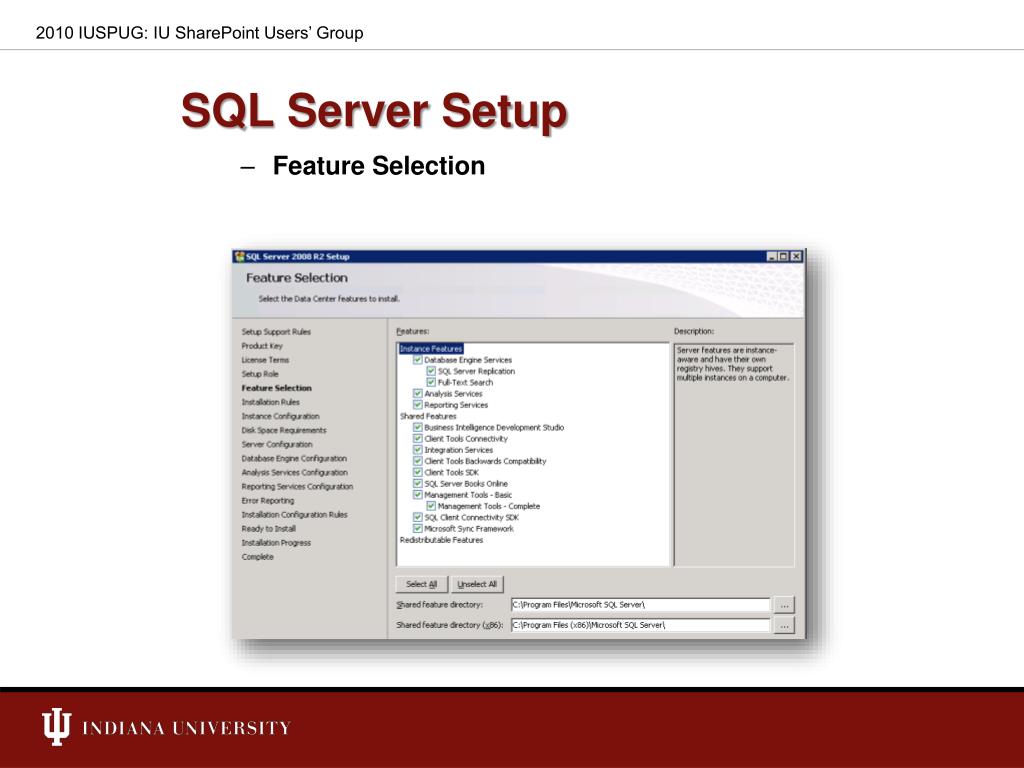Minimize the SQL Server Setup window
Image resolution: width=1024 pixels, height=768 pixels.
tap(772, 257)
